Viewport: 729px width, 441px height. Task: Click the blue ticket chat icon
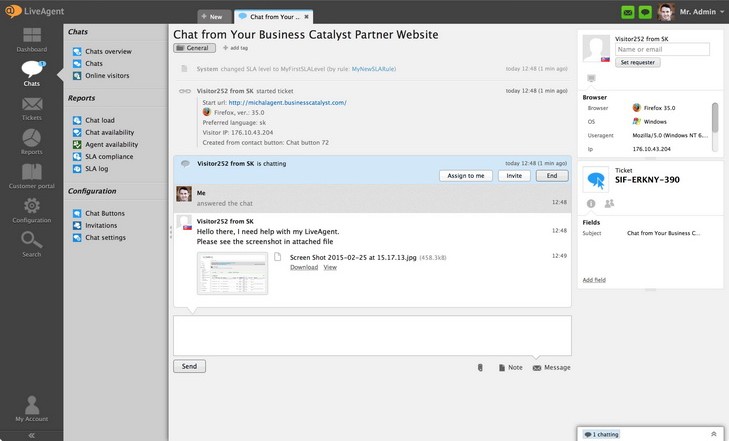596,180
